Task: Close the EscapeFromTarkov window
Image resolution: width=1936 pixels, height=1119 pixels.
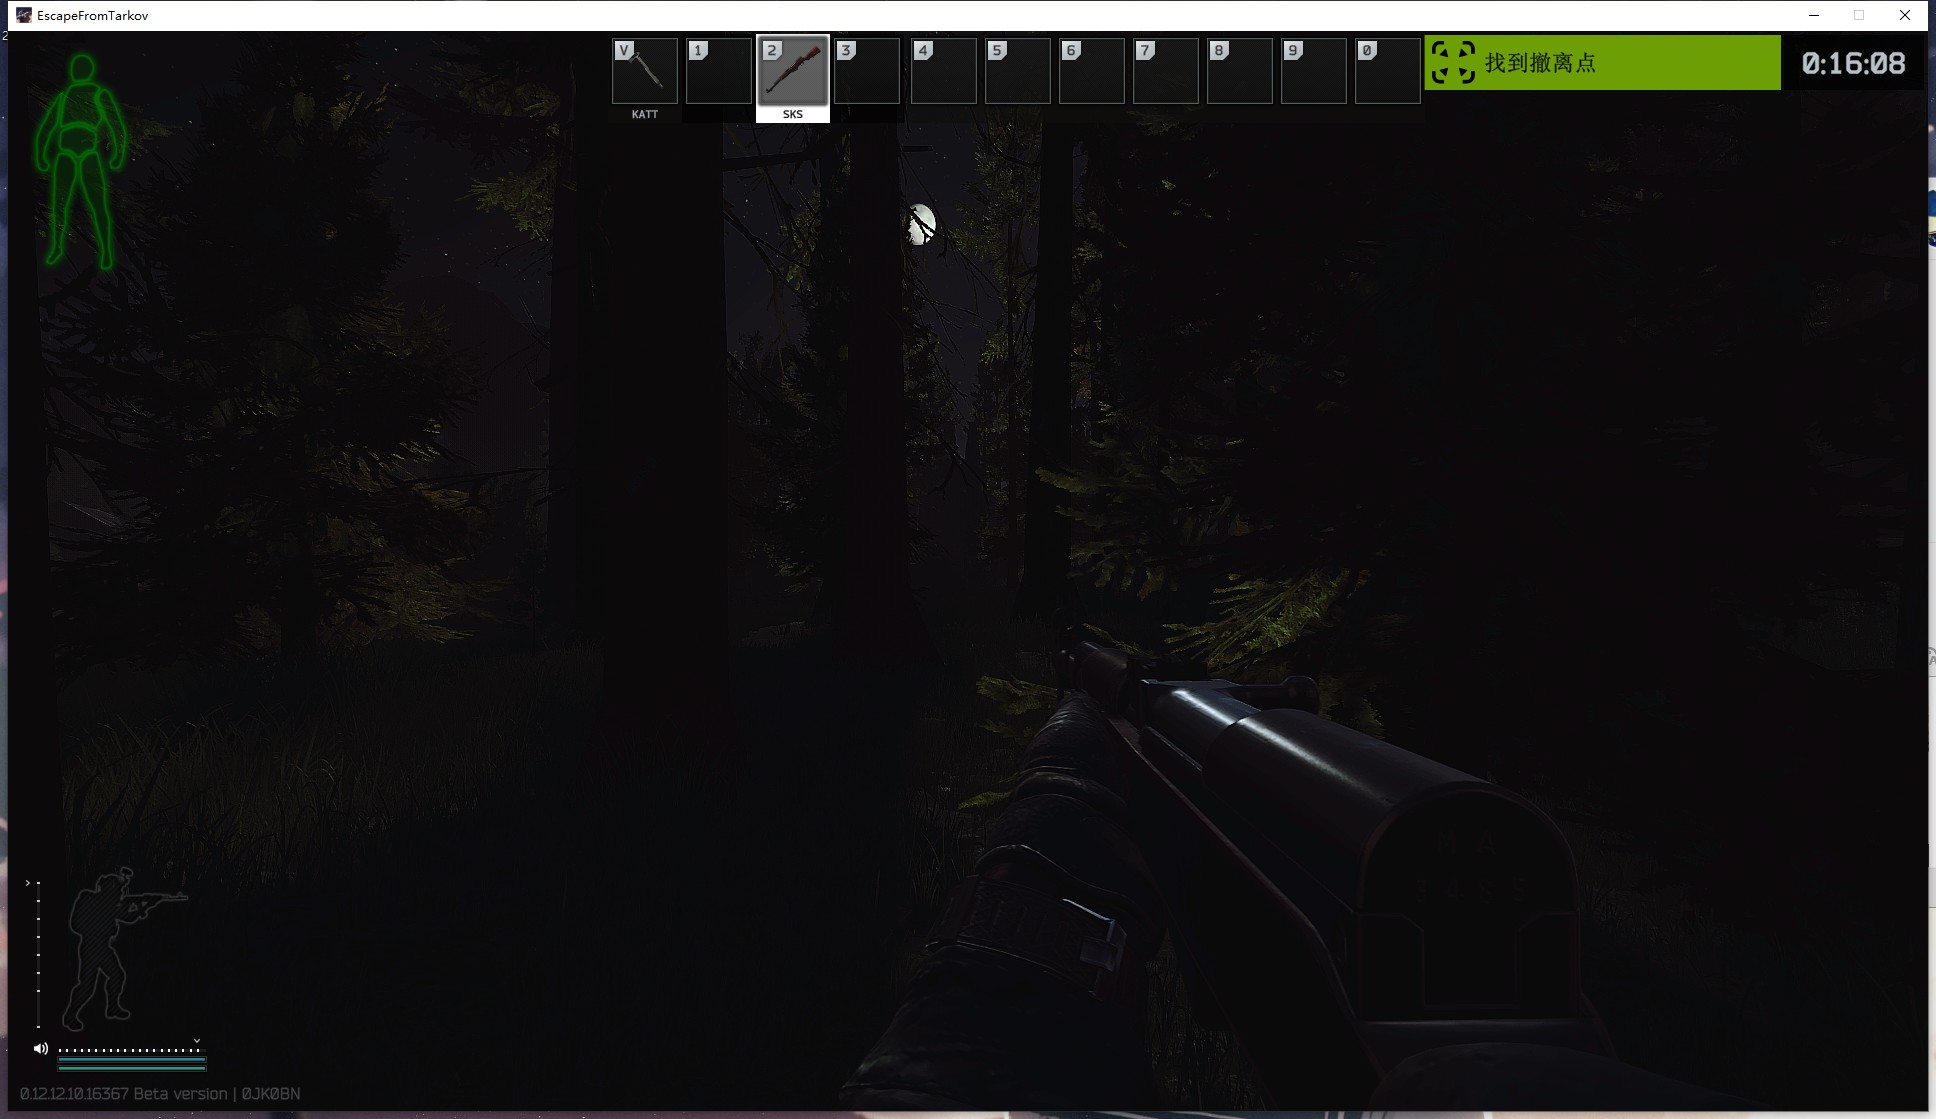Action: click(x=1905, y=15)
